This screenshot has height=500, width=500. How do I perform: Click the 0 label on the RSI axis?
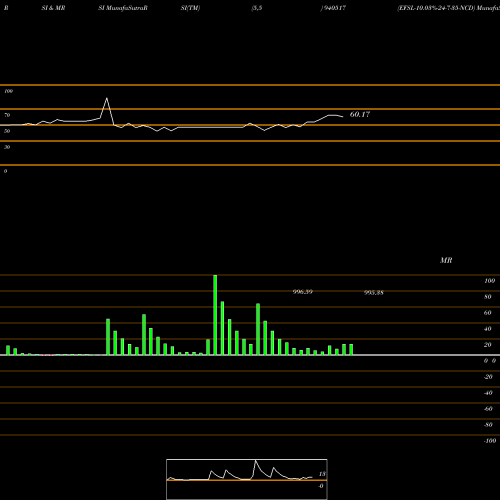pos(5,171)
